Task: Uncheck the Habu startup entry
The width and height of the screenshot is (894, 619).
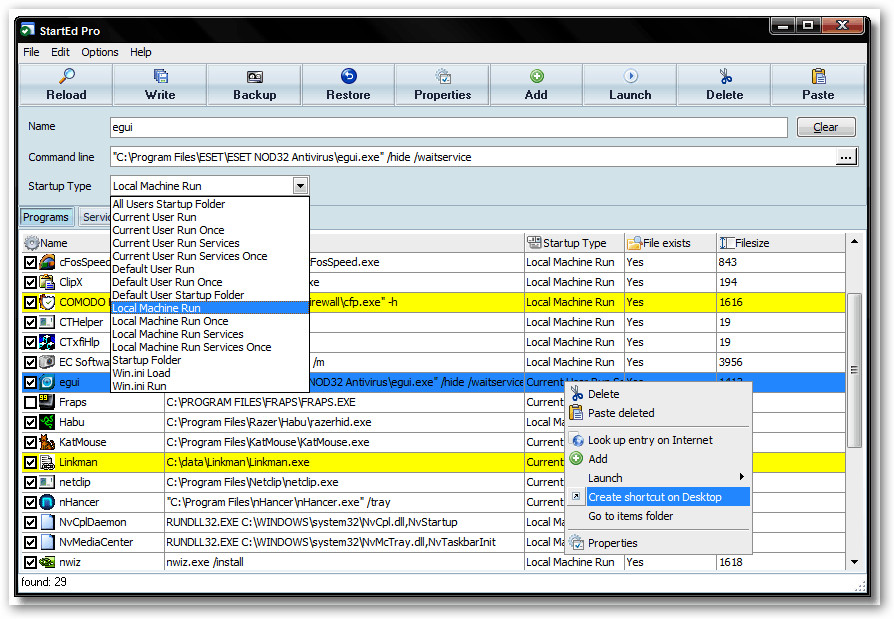Action: pos(31,422)
